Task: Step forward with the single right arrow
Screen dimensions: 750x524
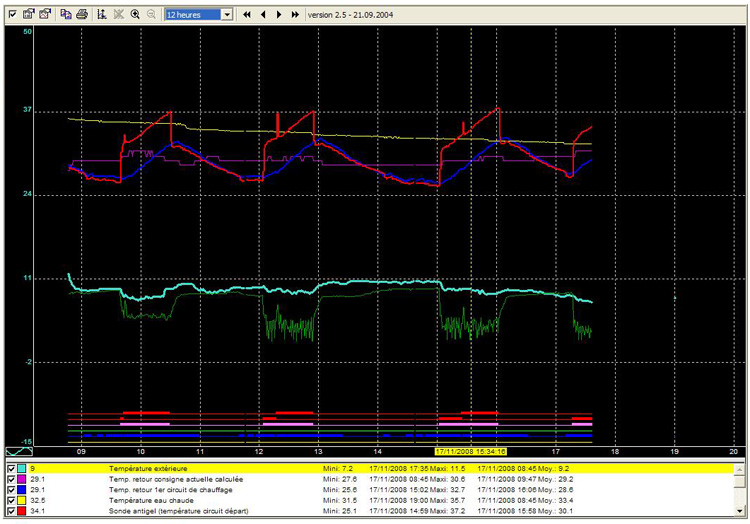Action: click(279, 15)
